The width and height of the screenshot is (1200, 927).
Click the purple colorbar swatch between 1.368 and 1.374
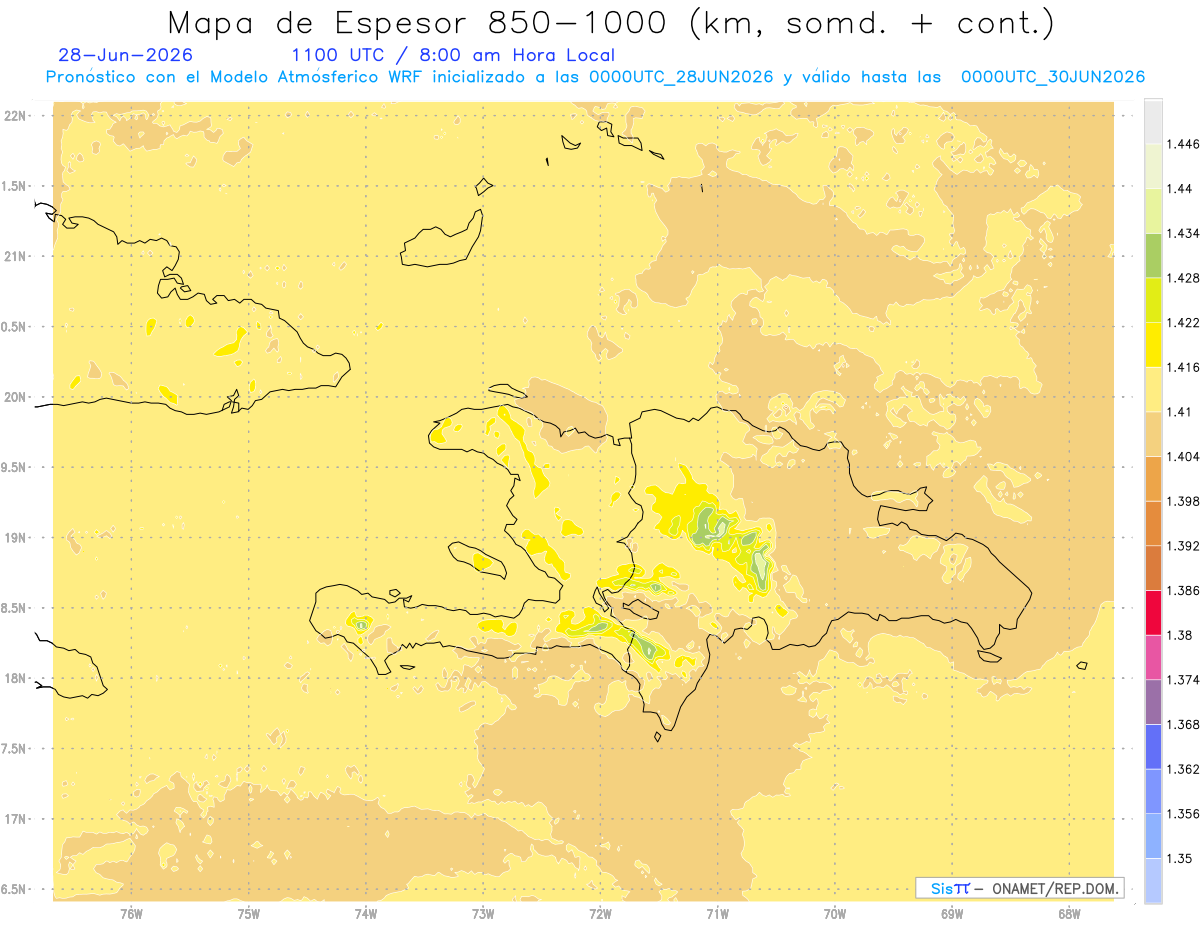click(1153, 702)
